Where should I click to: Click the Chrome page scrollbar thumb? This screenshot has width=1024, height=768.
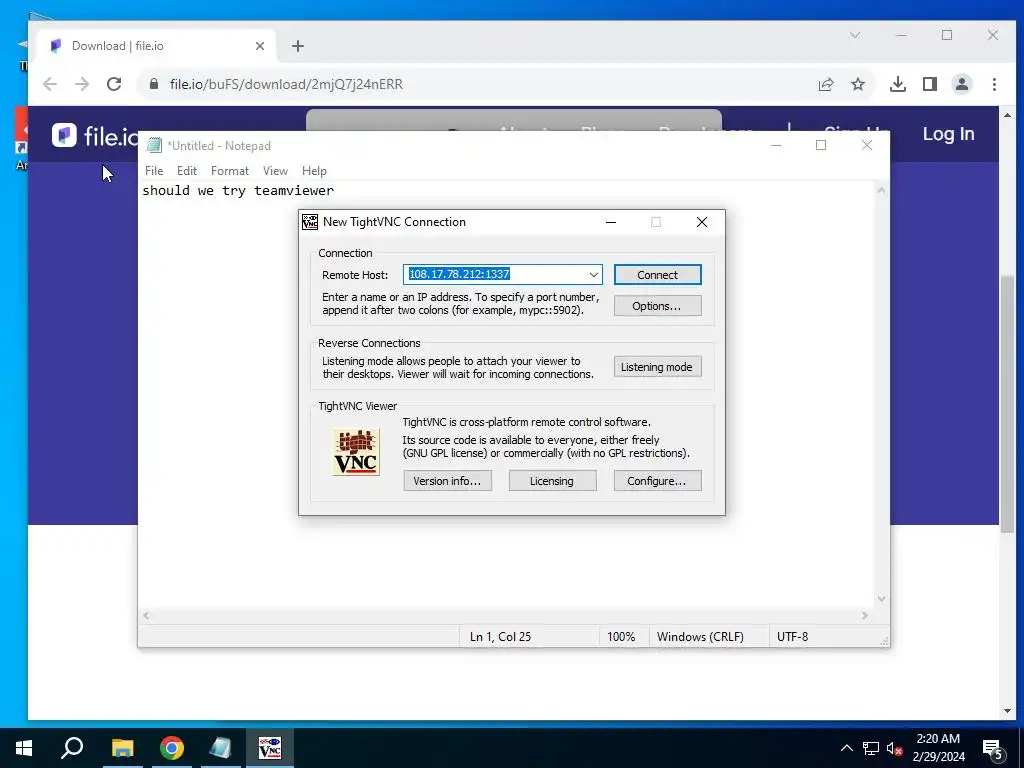[1007, 404]
